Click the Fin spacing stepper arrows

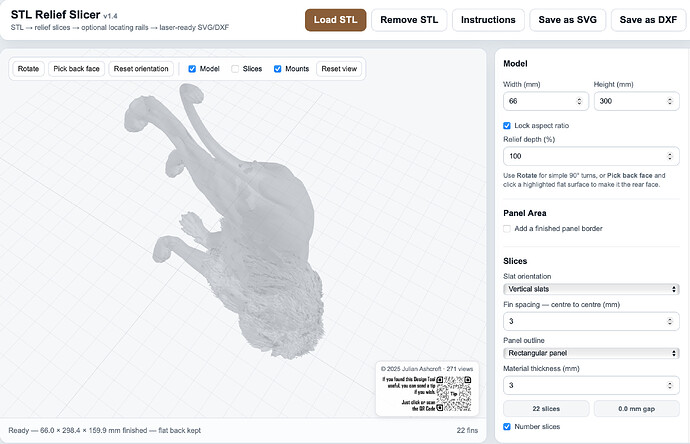(670, 321)
